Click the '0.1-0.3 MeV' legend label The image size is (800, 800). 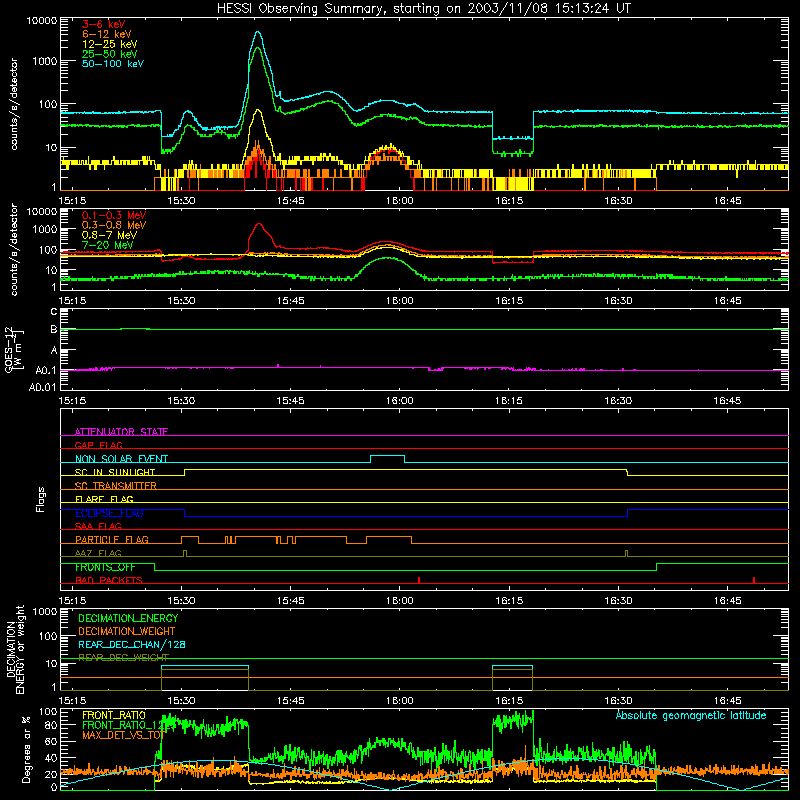coord(114,215)
